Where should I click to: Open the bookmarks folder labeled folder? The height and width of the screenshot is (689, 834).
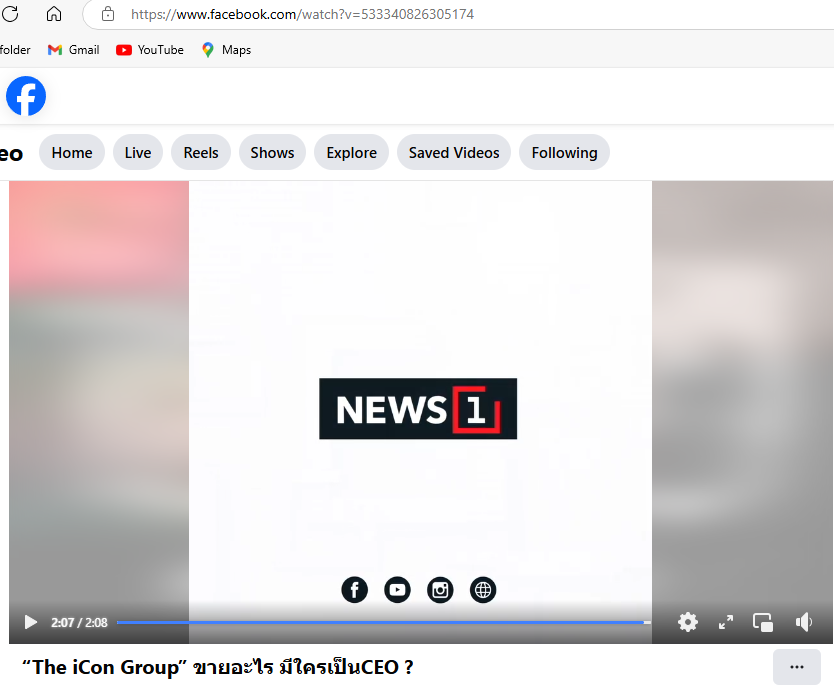(15, 50)
